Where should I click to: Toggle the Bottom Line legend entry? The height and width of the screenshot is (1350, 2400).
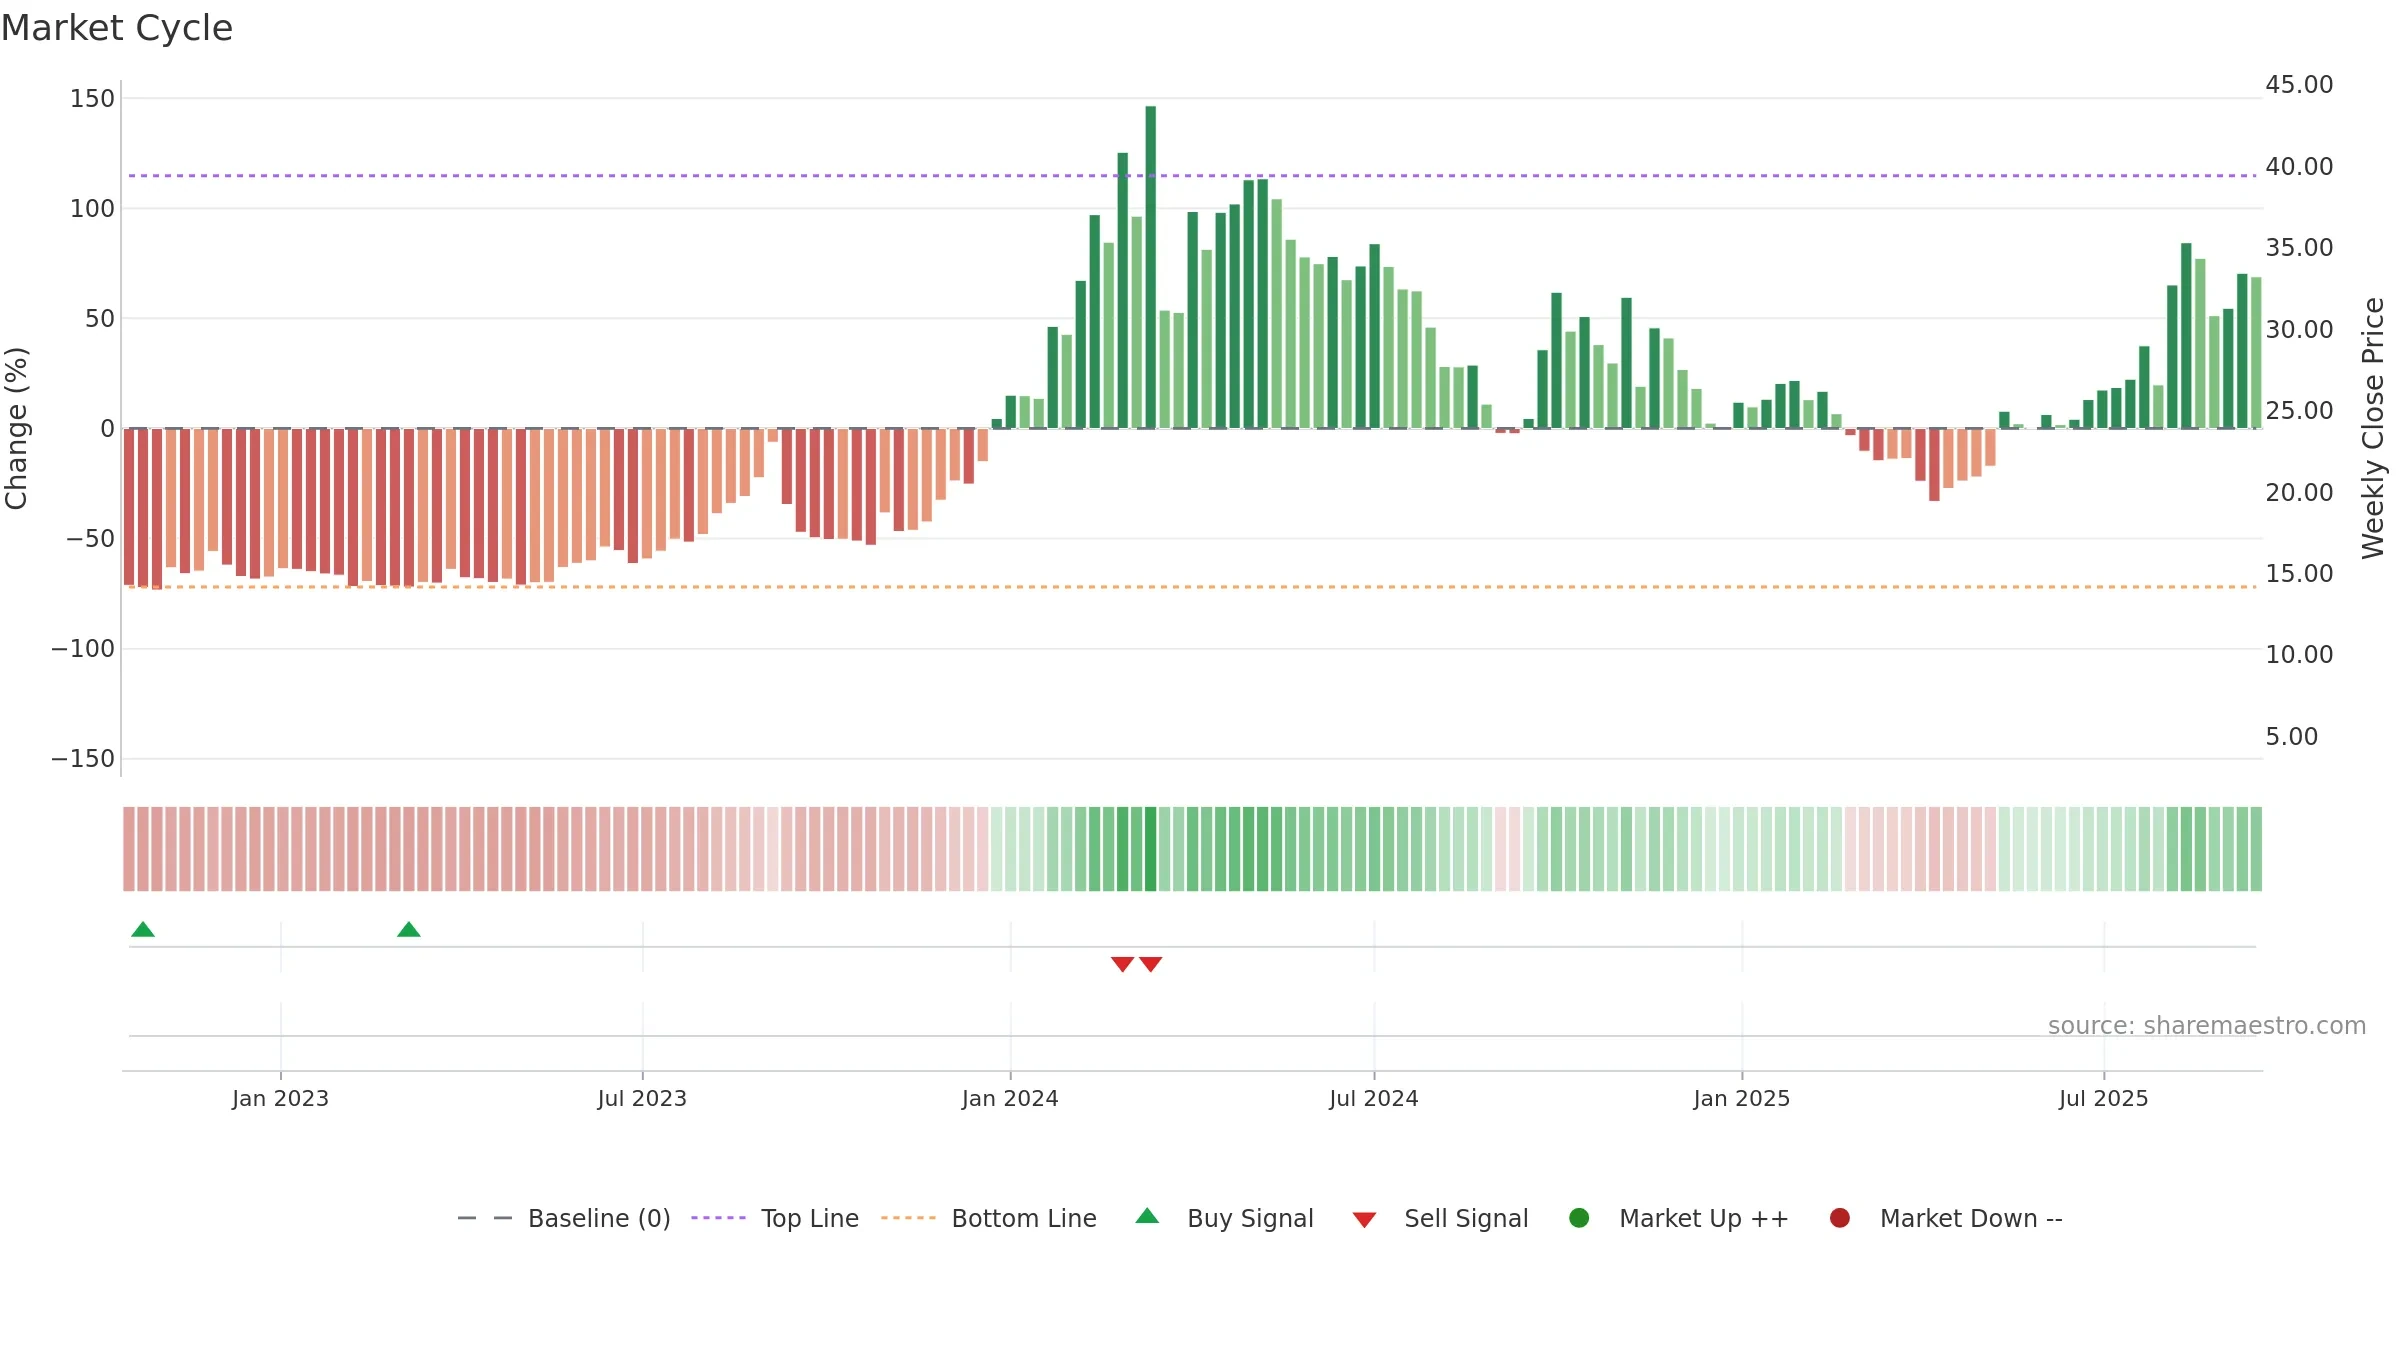[989, 1218]
